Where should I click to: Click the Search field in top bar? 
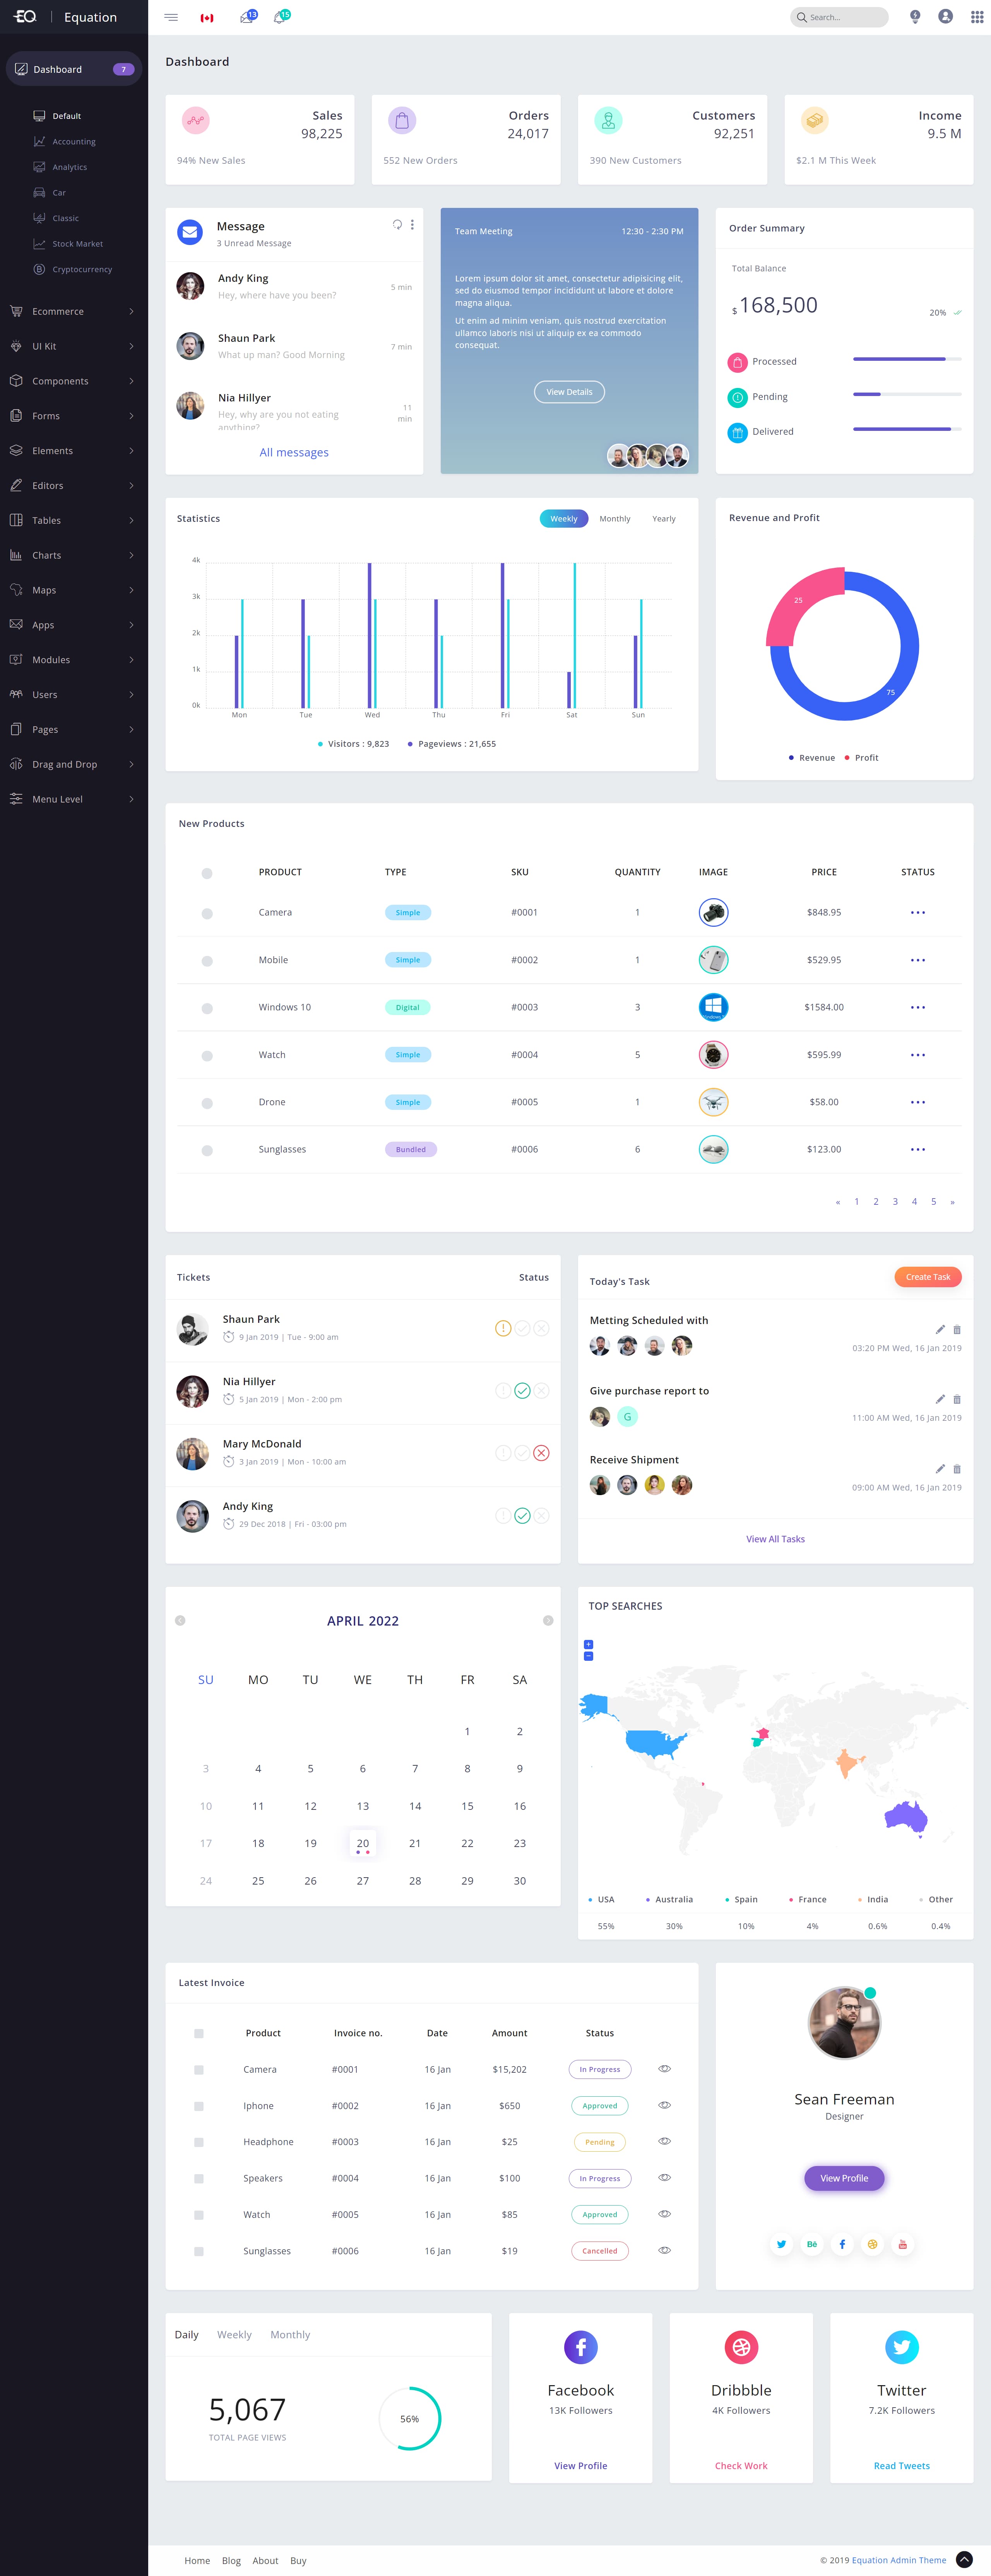839,17
